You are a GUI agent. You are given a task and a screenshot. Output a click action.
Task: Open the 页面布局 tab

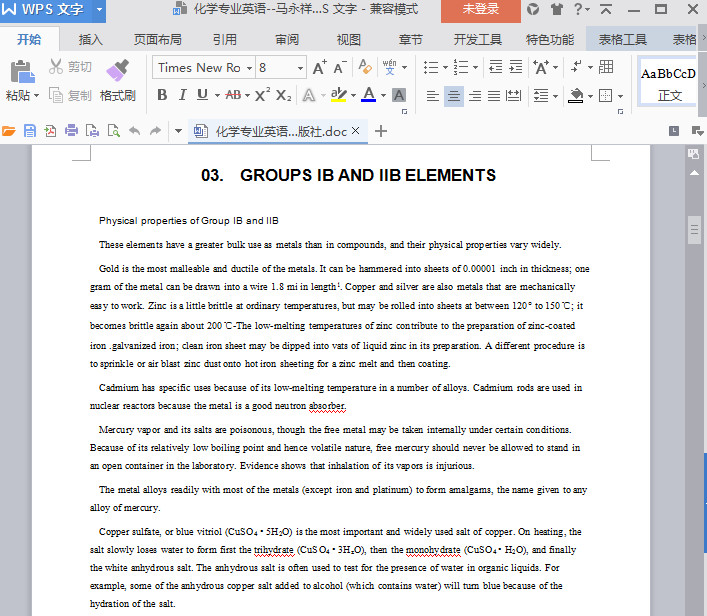tap(158, 40)
